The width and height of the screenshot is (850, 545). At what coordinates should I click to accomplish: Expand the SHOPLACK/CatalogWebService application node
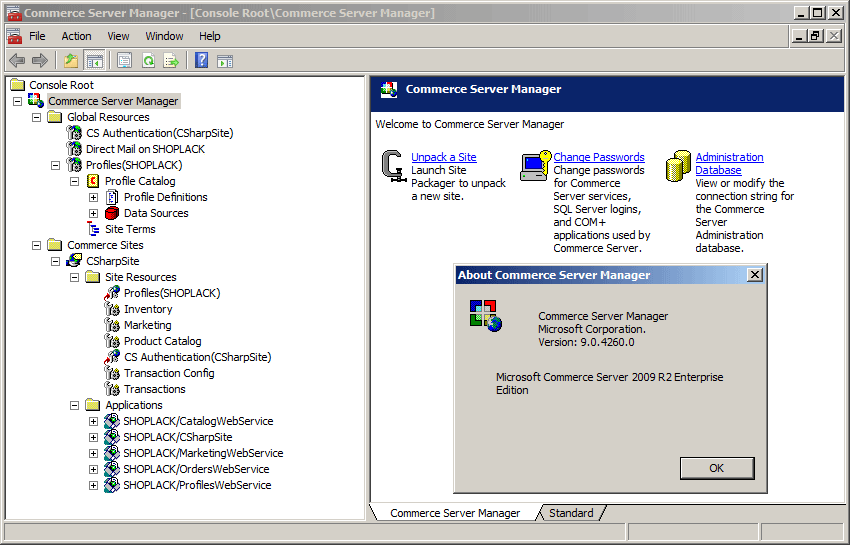point(93,421)
